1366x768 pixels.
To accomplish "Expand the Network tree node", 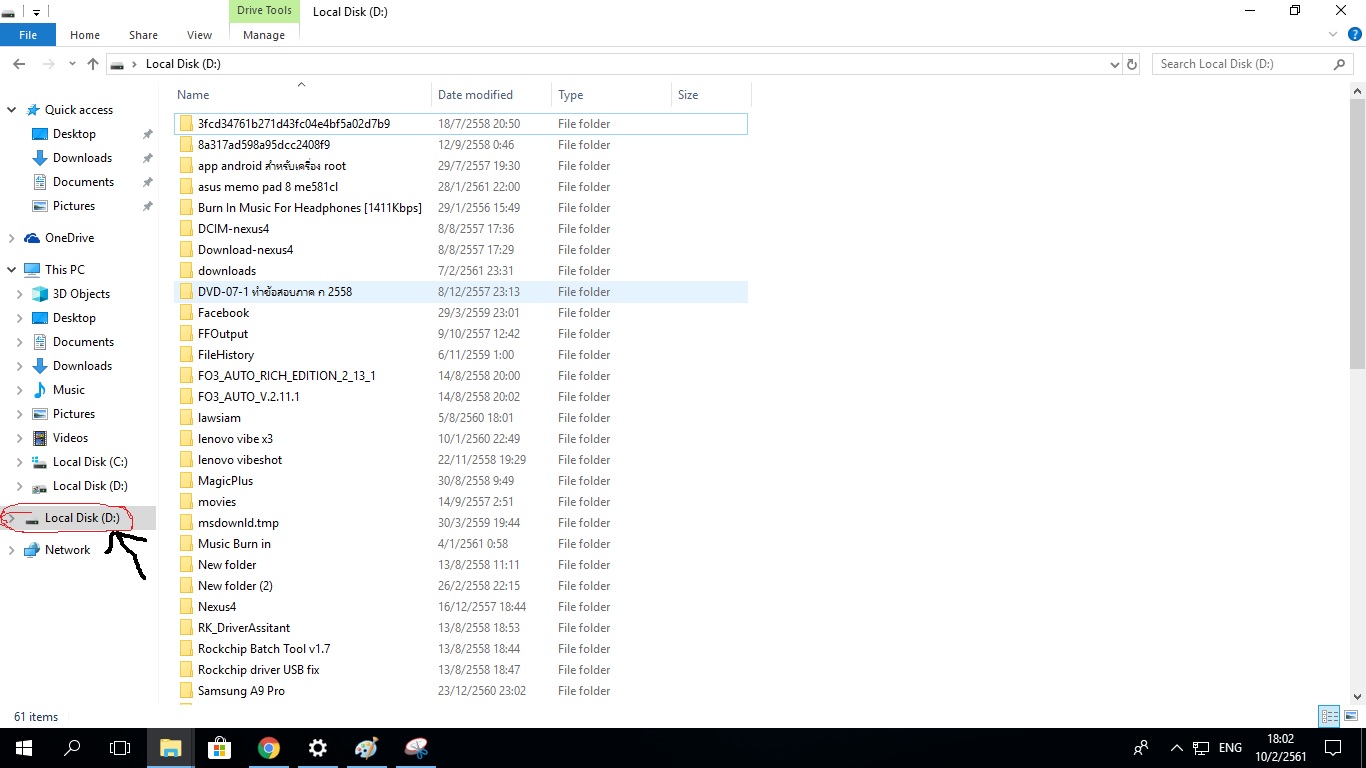I will pos(11,550).
